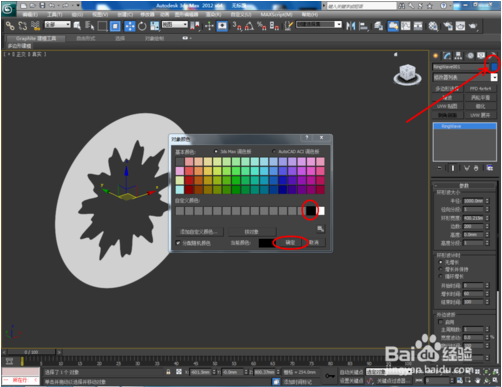
Task: Open the Render Setup icon
Action: (x=448, y=26)
